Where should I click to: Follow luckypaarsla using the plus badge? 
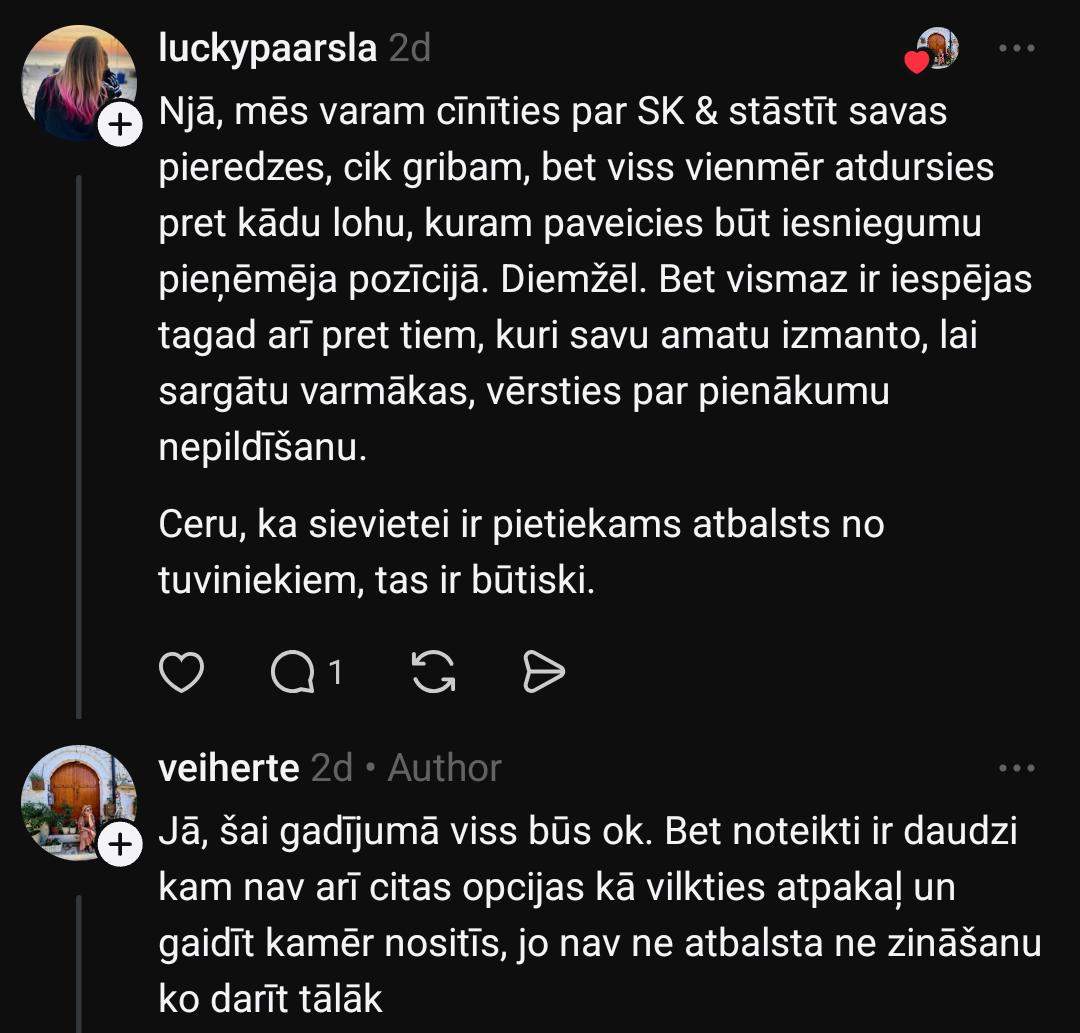pyautogui.click(x=120, y=126)
